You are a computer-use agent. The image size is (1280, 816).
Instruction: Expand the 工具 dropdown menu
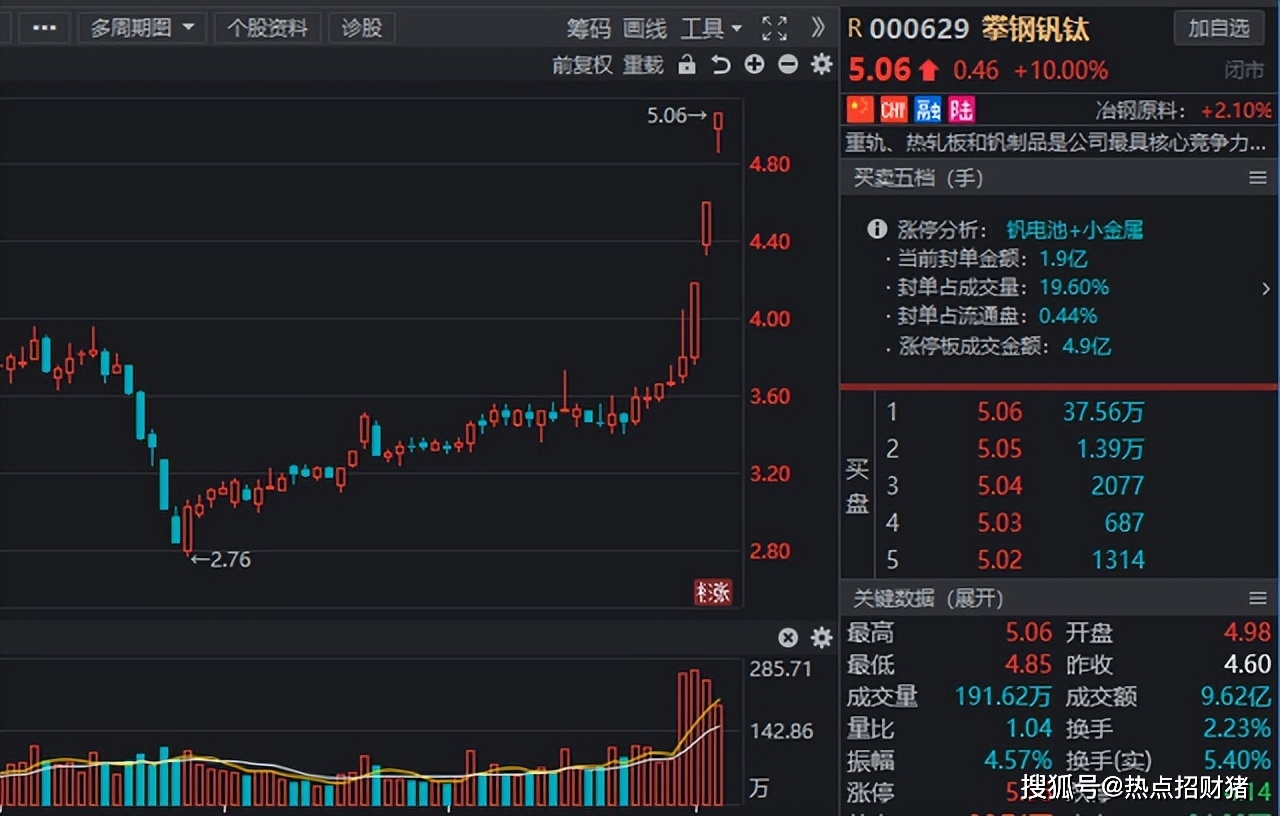(711, 29)
